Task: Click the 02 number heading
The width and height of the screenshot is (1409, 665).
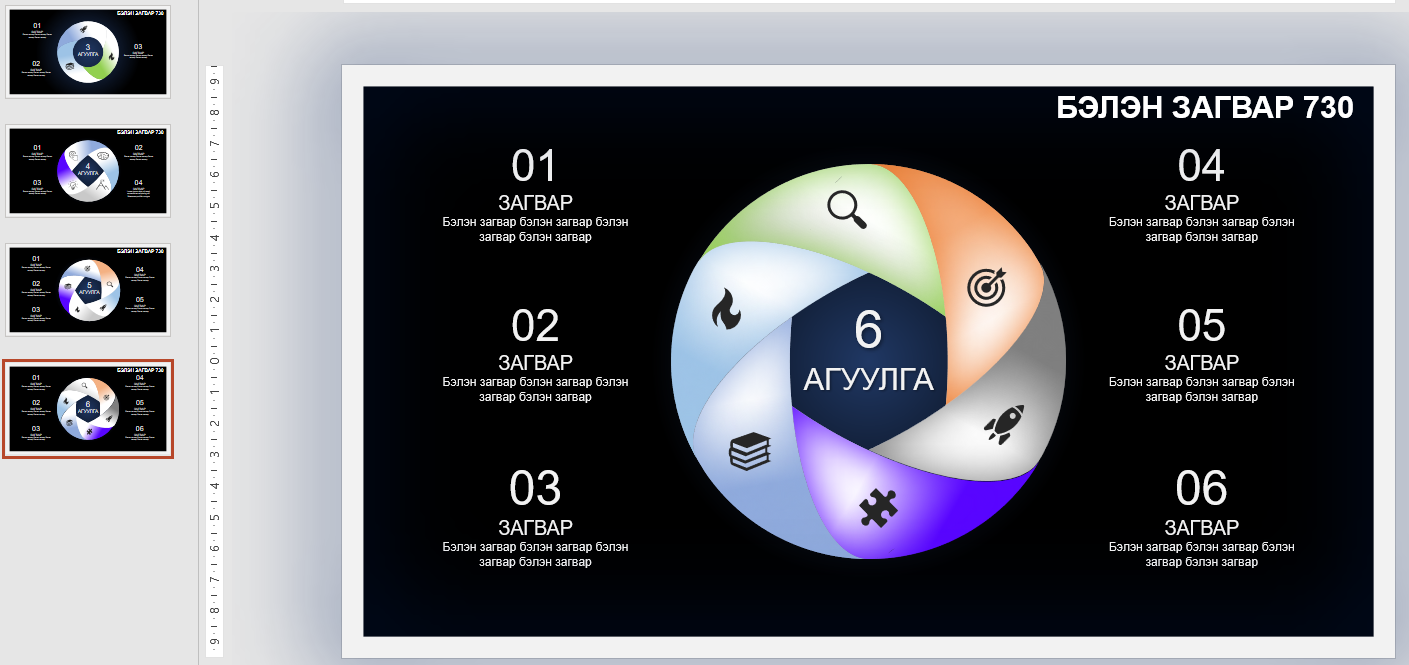Action: pyautogui.click(x=534, y=326)
